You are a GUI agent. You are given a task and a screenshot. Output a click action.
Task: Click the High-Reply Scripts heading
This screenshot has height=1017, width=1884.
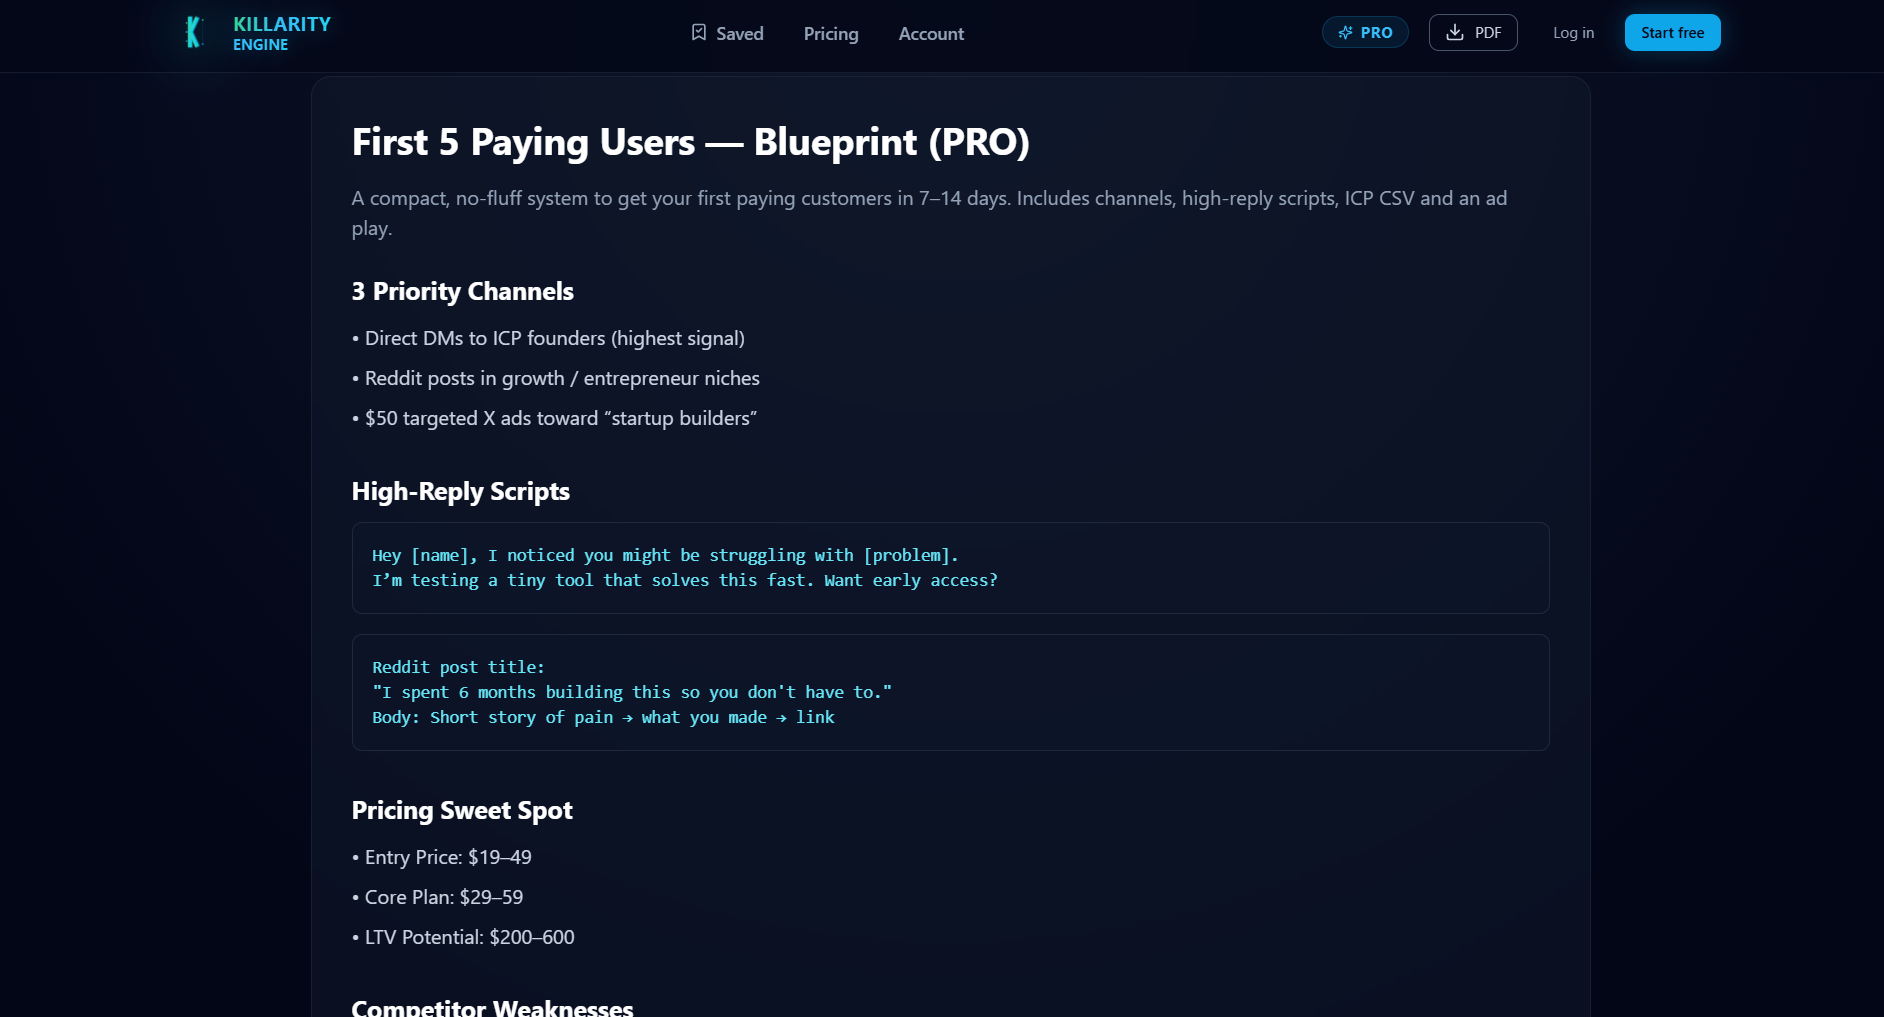point(460,491)
